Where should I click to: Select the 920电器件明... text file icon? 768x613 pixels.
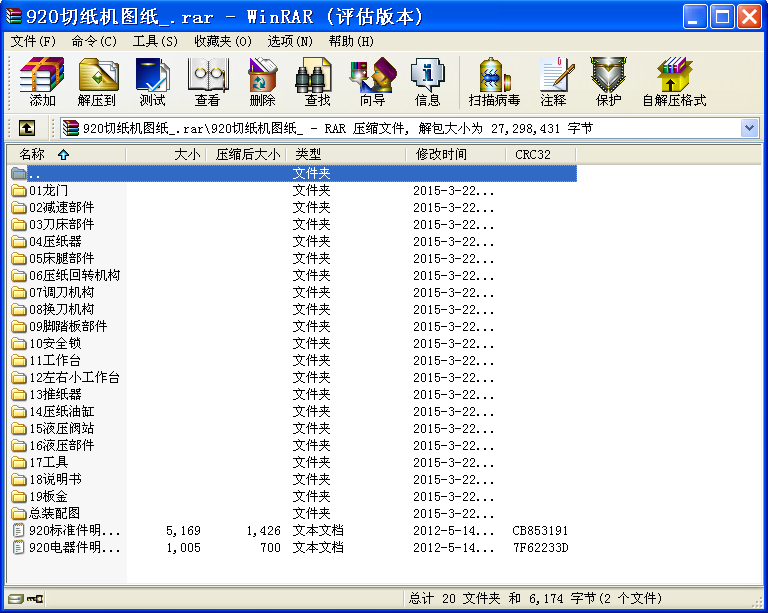tap(18, 547)
